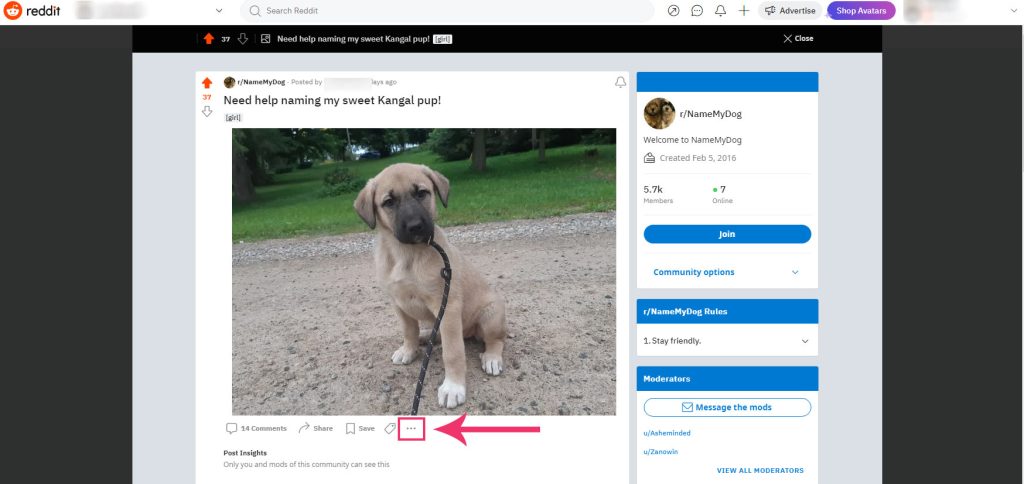Open View All Moderators link
The image size is (1024, 484).
760,470
